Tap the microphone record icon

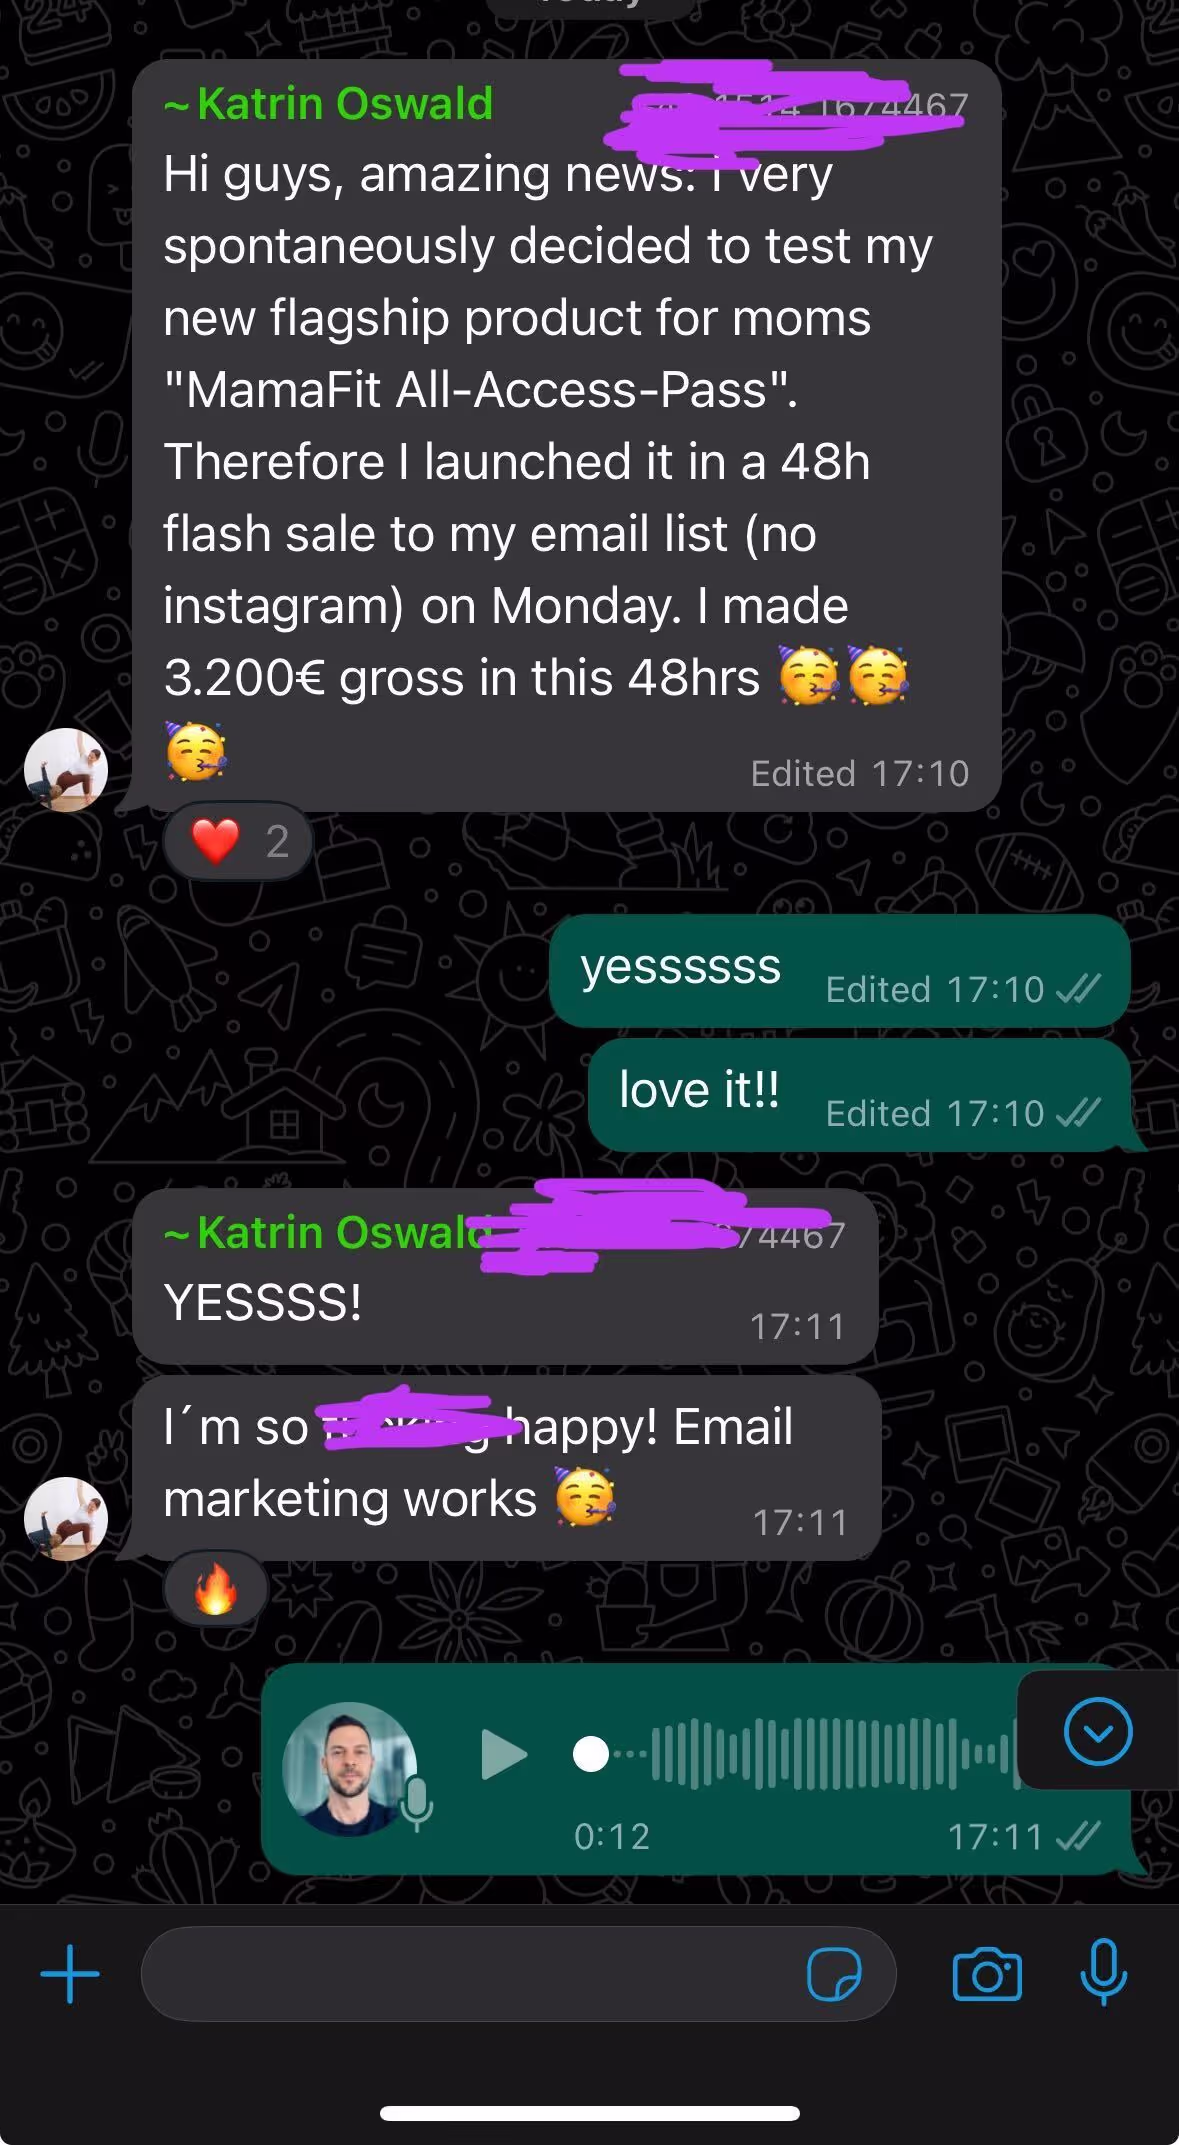pos(1104,1972)
